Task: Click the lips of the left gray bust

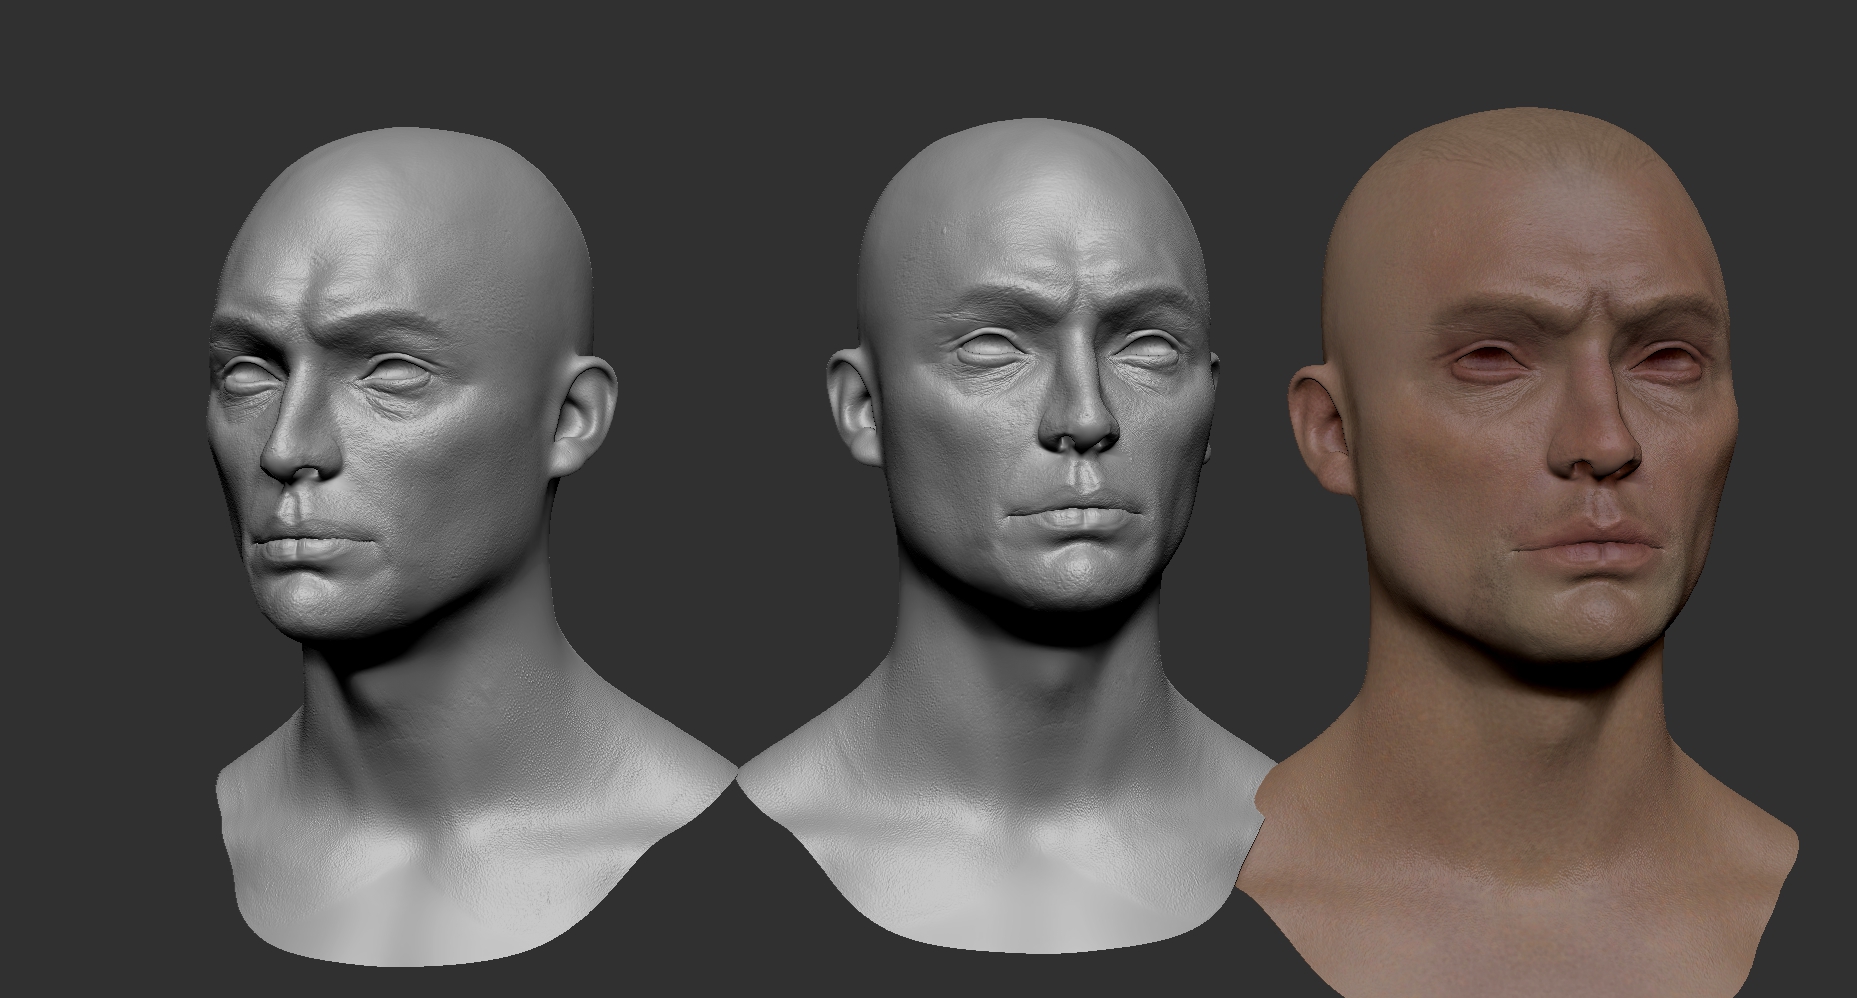Action: pos(305,545)
